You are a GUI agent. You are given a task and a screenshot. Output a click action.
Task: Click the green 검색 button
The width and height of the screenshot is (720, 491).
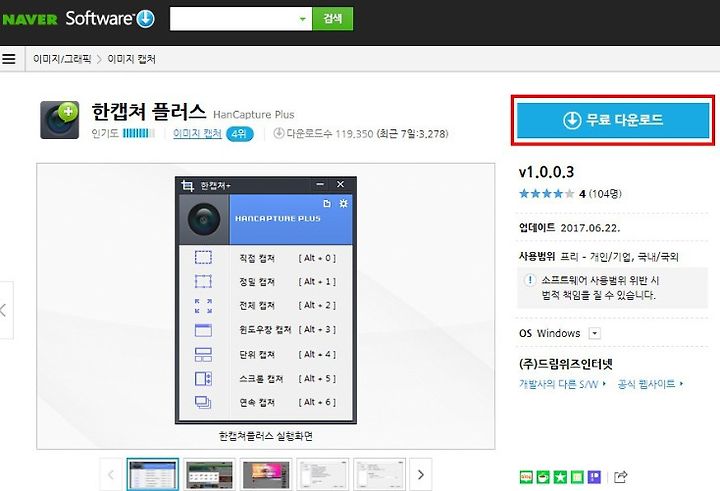coord(332,19)
